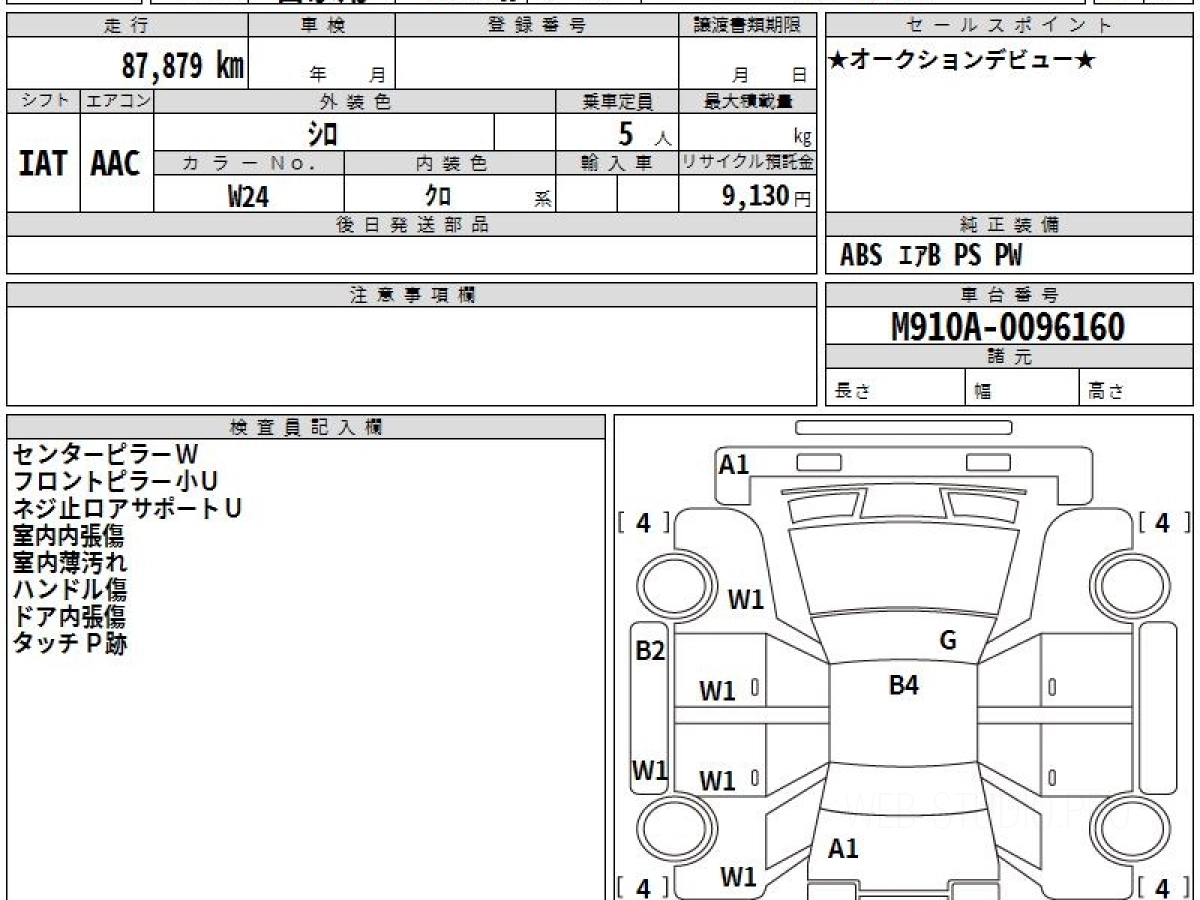Click the 高さ dimension cell
The width and height of the screenshot is (1200, 900).
point(1136,388)
